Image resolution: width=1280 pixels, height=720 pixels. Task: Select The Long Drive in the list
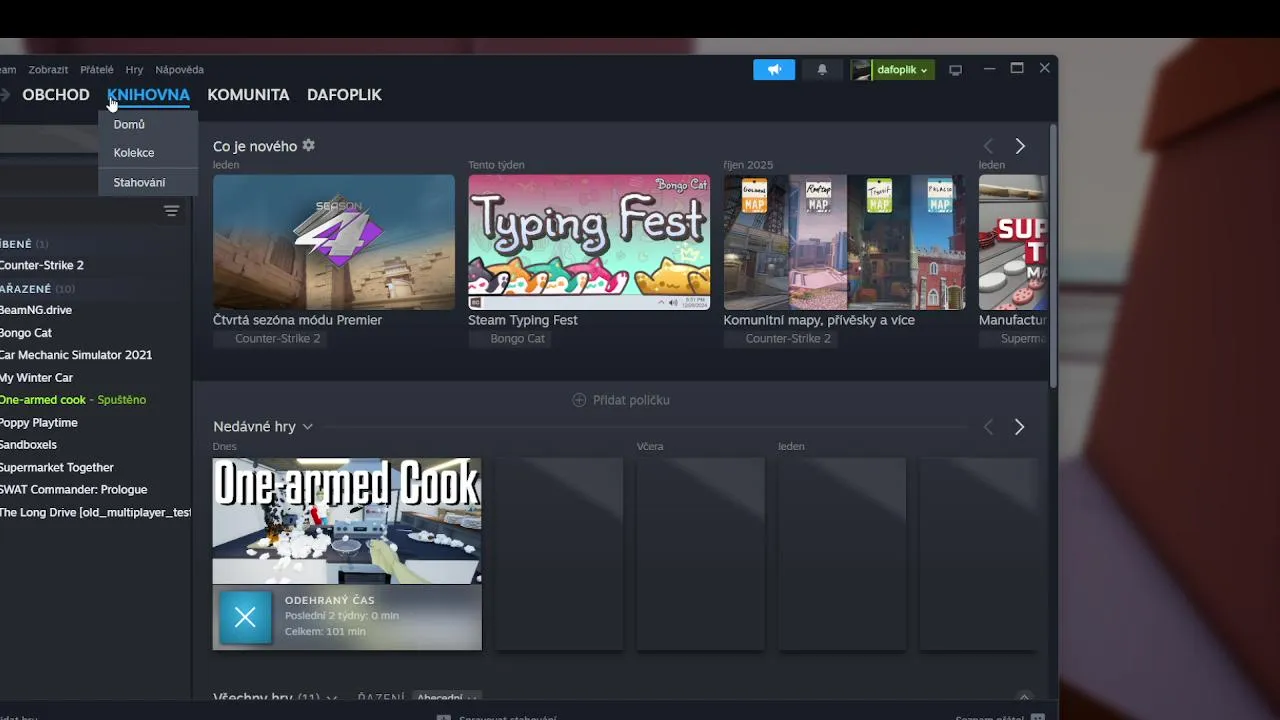[95, 512]
